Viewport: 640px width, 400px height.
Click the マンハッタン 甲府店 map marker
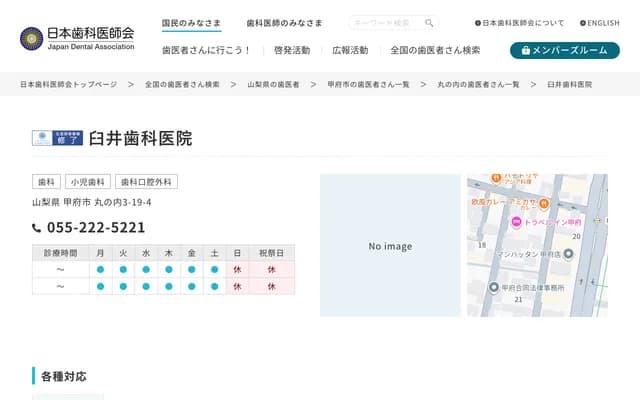coord(568,254)
